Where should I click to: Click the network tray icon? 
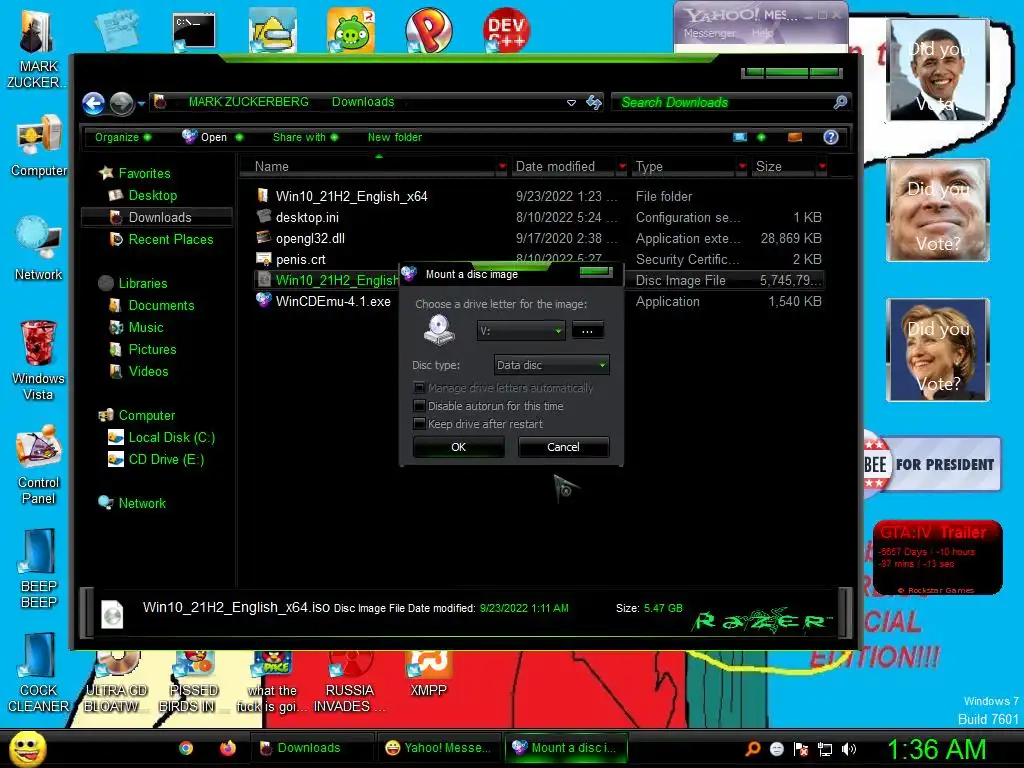825,749
